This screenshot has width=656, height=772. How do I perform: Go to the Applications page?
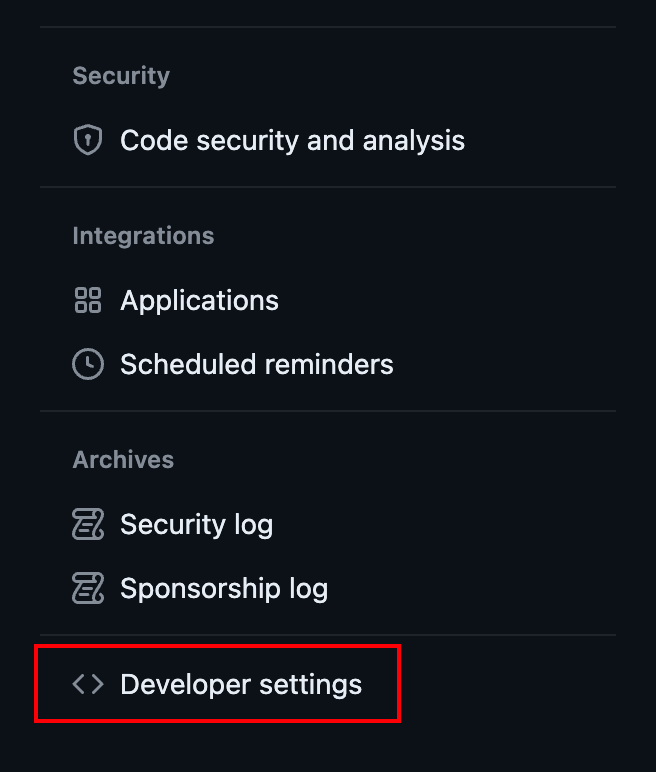[x=199, y=300]
